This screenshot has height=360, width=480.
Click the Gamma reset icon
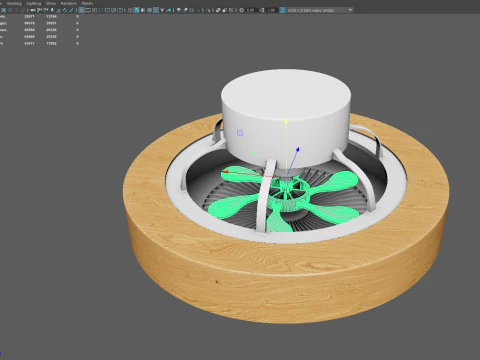(x=262, y=10)
